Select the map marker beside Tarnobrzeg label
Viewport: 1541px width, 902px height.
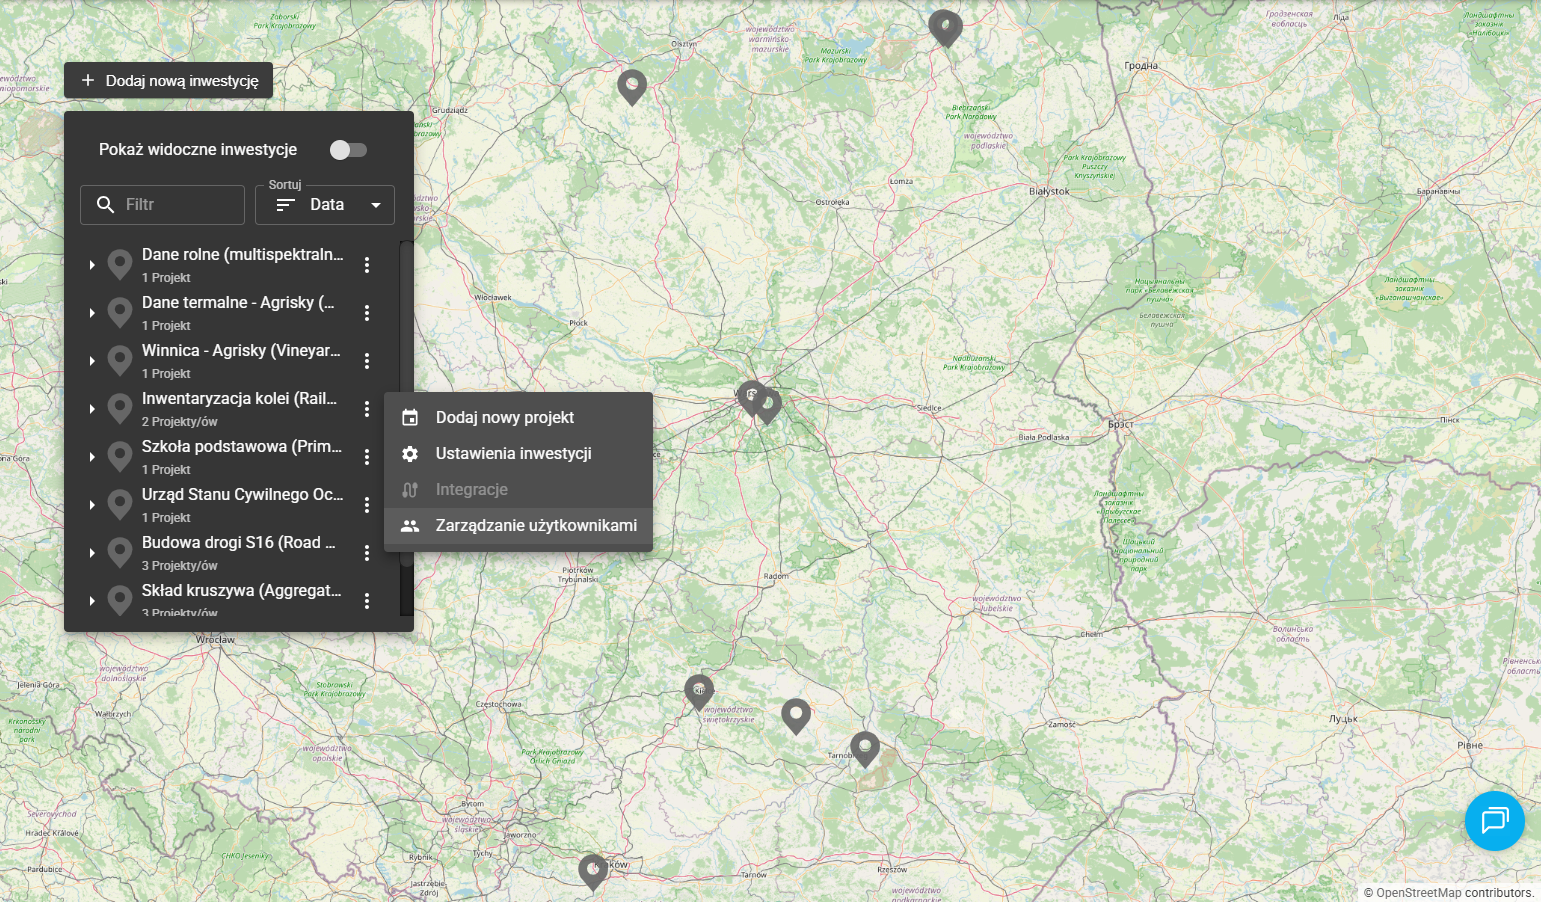pos(865,748)
